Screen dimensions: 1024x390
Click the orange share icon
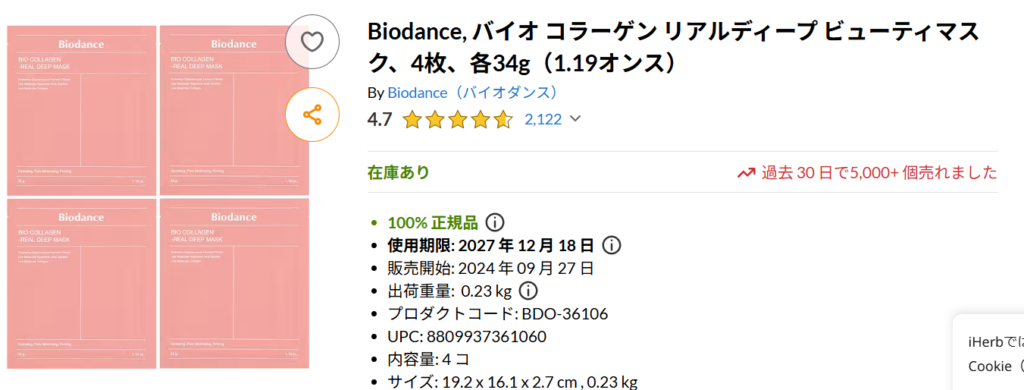(312, 114)
